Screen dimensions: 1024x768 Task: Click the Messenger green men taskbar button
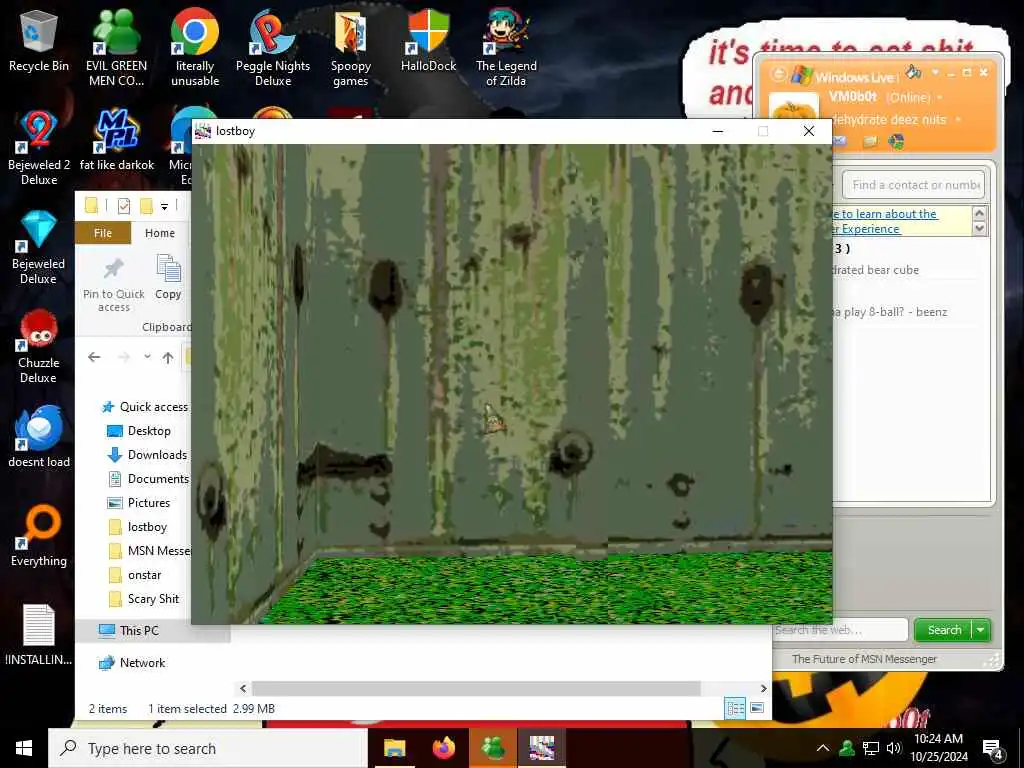(x=493, y=748)
